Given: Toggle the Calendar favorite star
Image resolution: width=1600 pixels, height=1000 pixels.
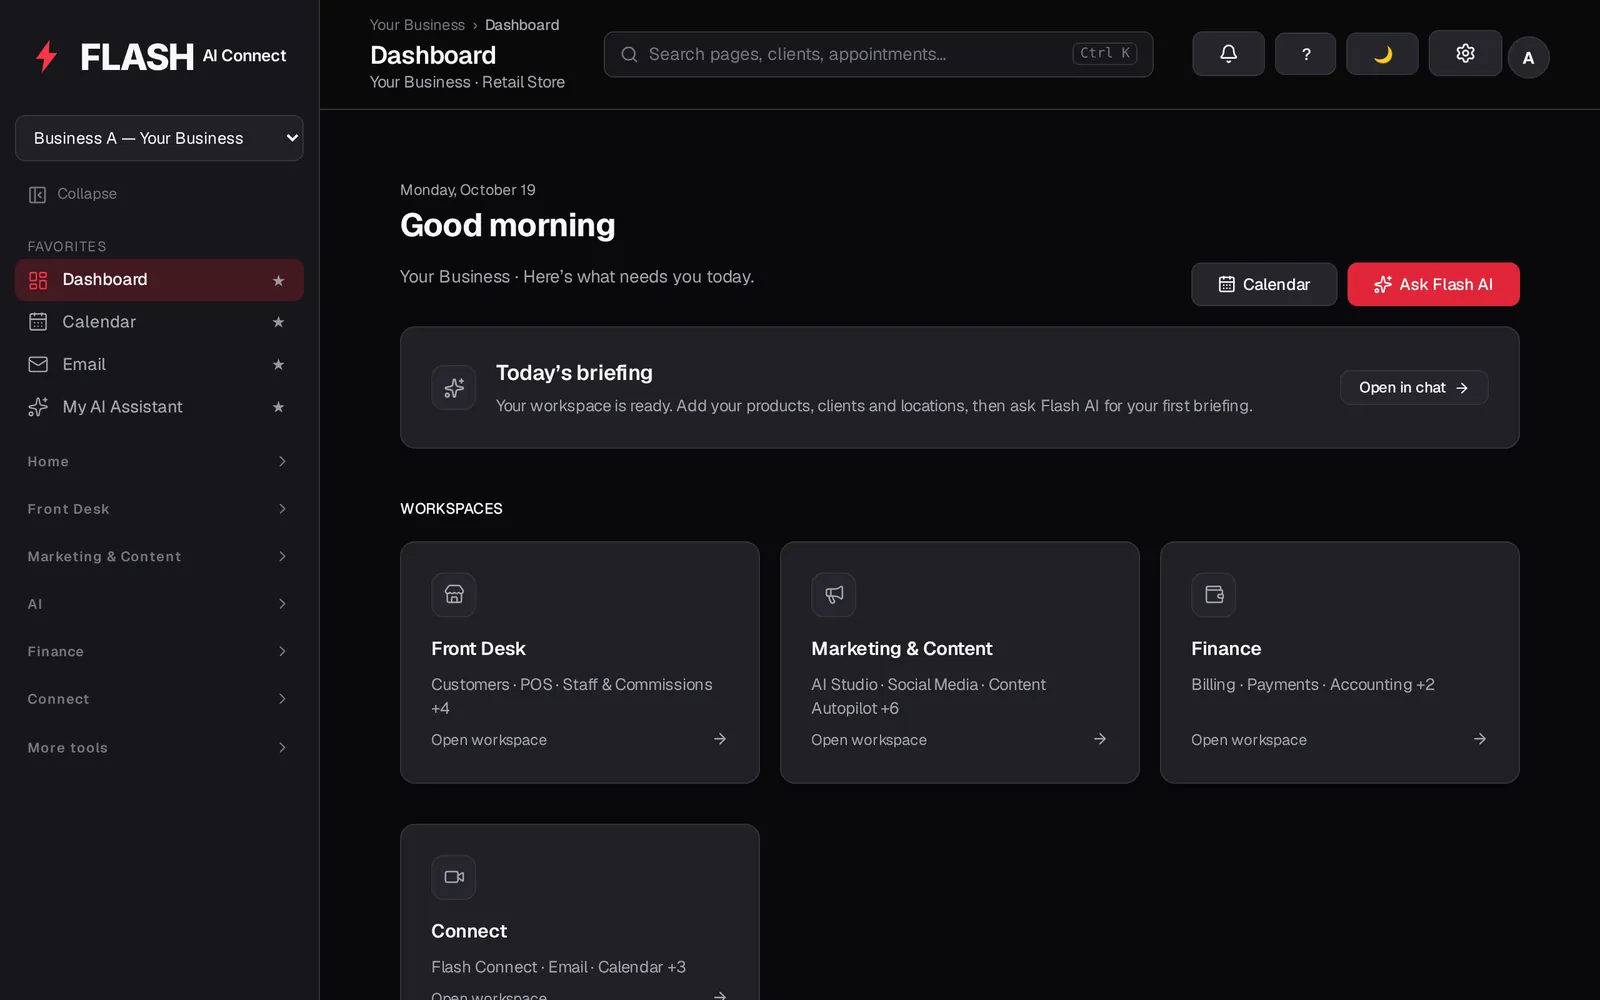Looking at the screenshot, I should tap(278, 322).
